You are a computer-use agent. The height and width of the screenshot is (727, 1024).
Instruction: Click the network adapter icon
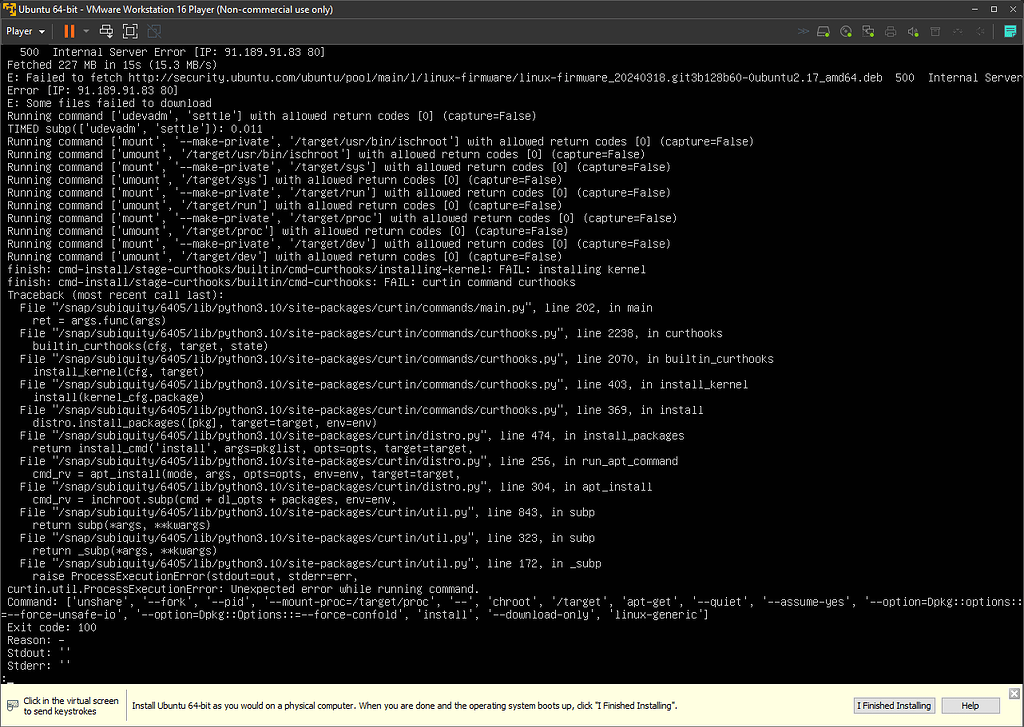(x=868, y=31)
